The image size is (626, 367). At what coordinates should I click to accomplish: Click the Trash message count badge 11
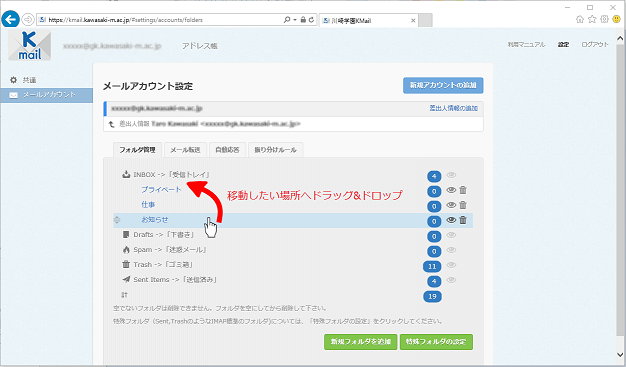(432, 266)
